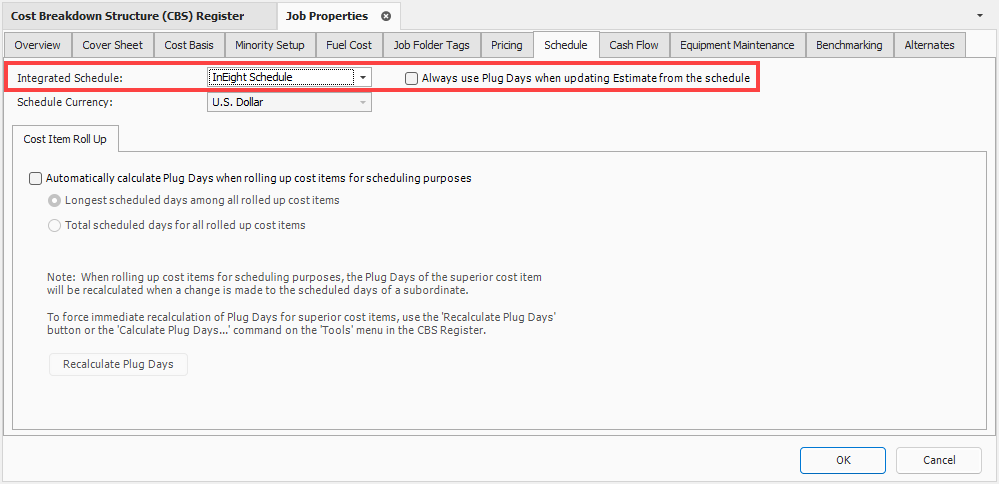
Task: Open the tab list dropdown arrow
Action: [978, 16]
